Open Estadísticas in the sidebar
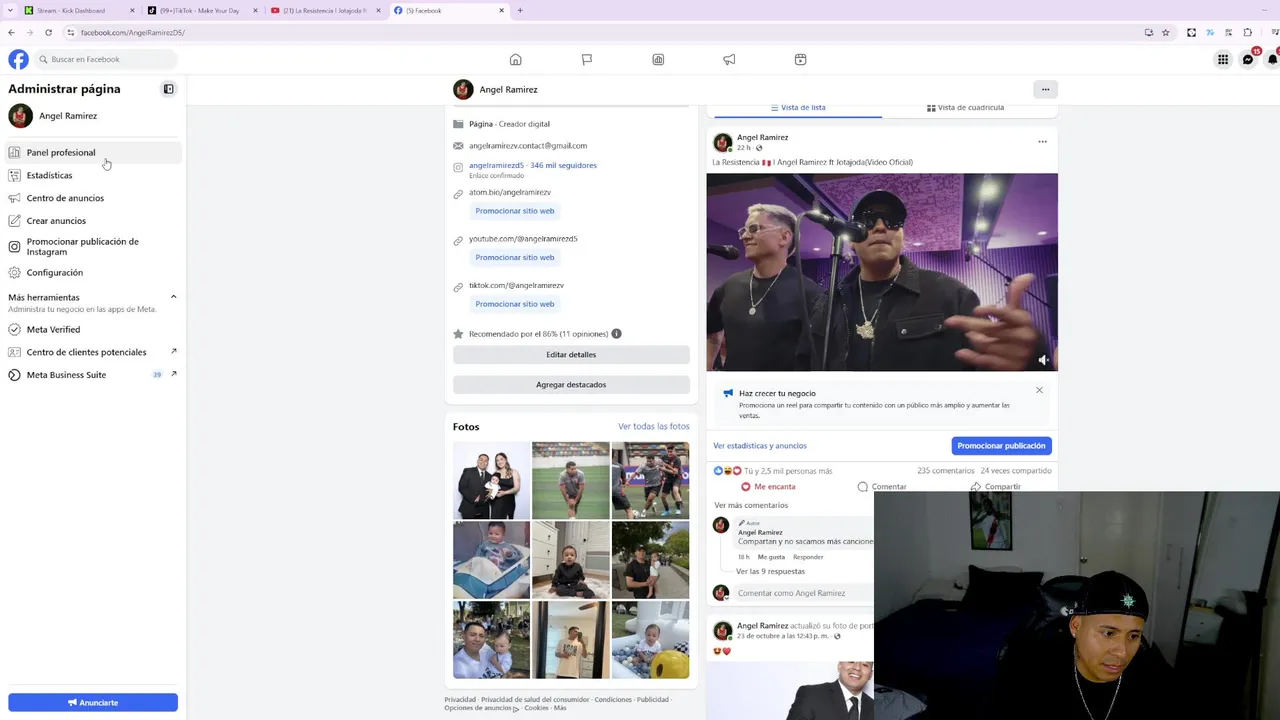This screenshot has width=1280, height=720. 93,175
